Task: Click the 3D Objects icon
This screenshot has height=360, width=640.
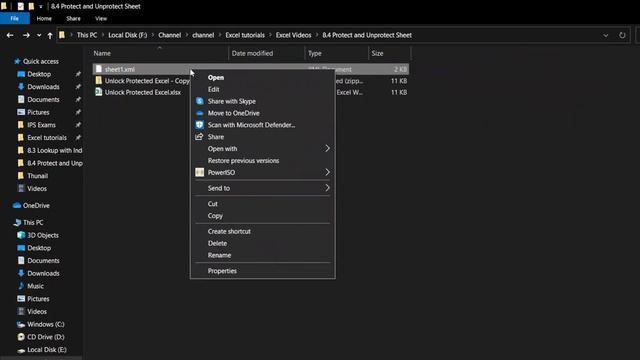Action: (x=21, y=235)
